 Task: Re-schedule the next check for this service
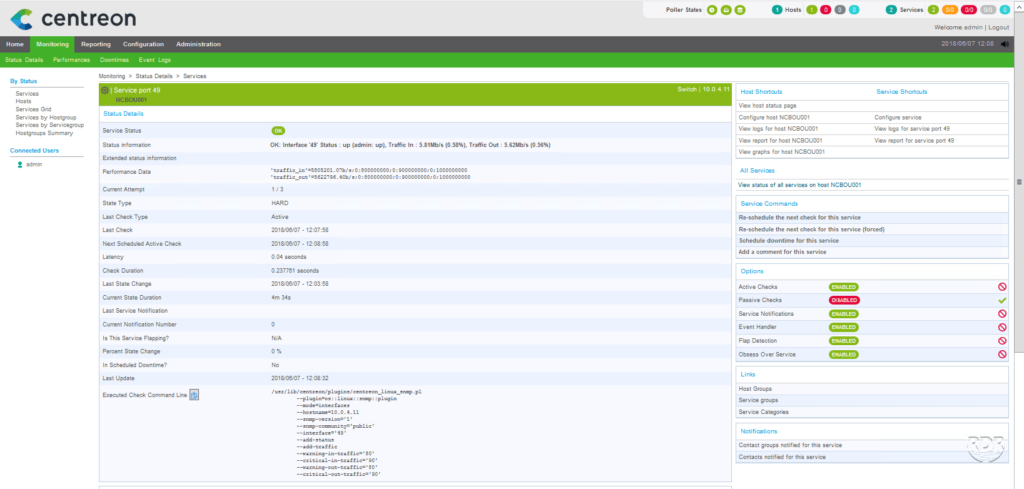[x=799, y=217]
